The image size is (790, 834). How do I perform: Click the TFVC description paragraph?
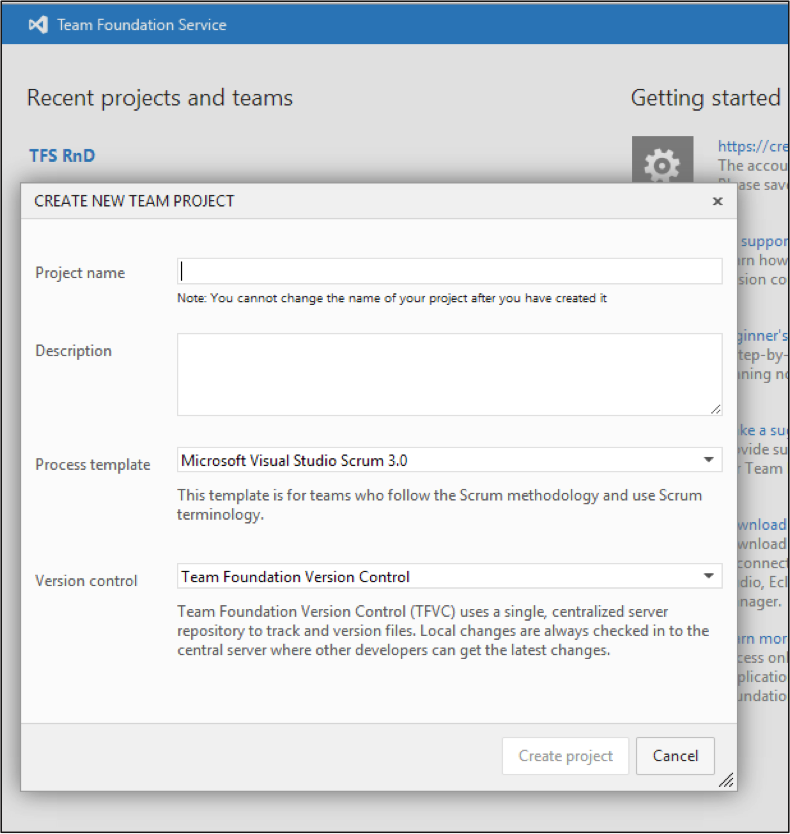click(443, 631)
